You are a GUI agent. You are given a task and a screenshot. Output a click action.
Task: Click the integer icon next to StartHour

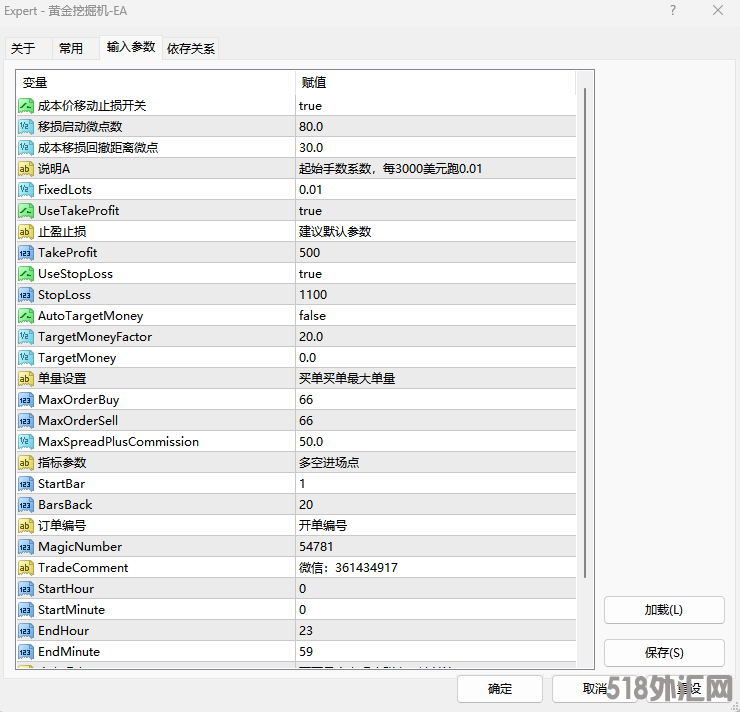pos(25,588)
